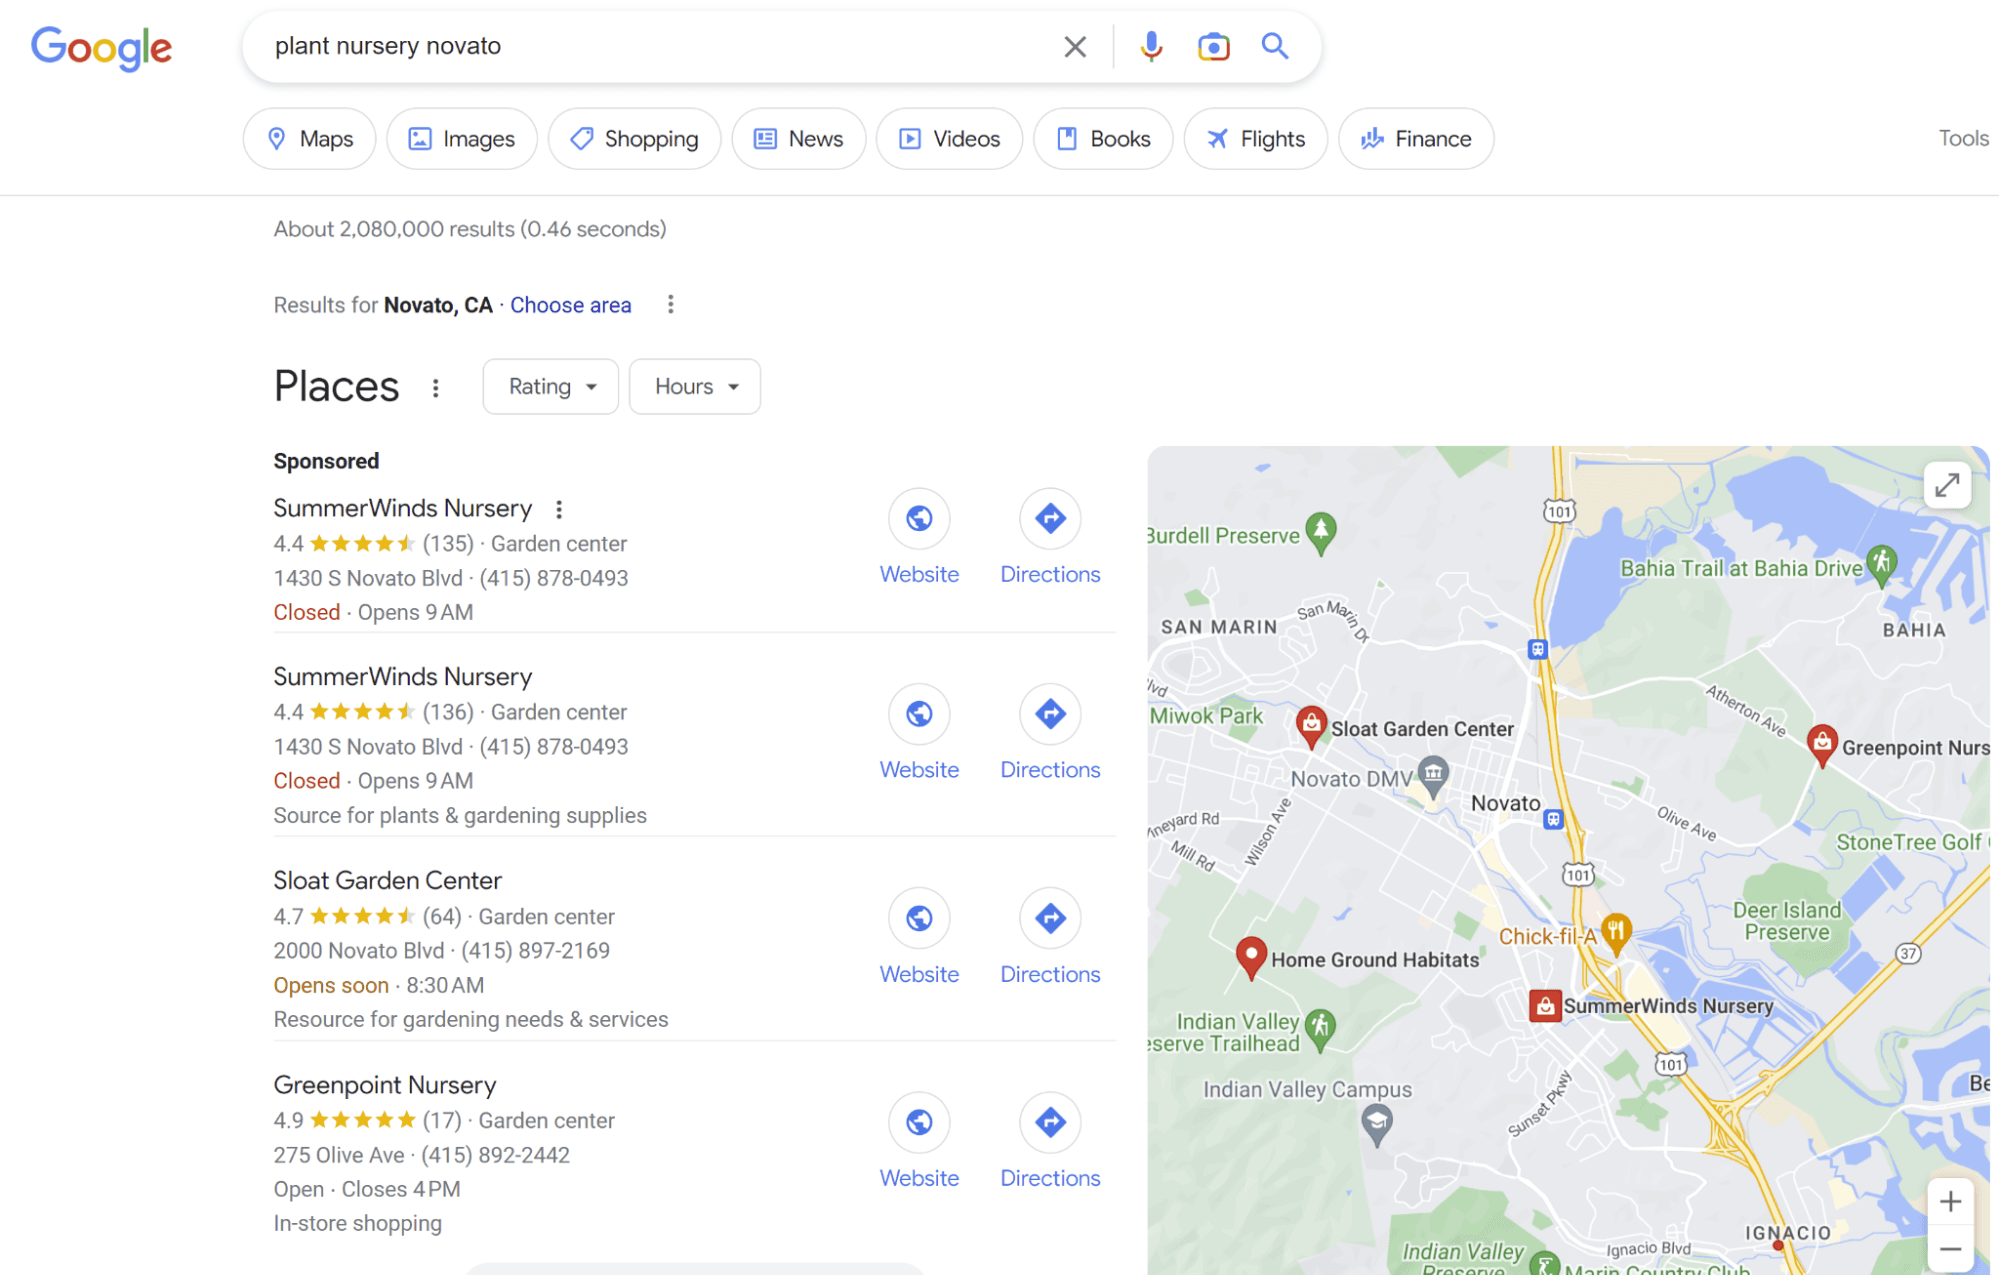This screenshot has height=1275, width=1999.
Task: Open Google Lens camera search
Action: pyautogui.click(x=1213, y=46)
